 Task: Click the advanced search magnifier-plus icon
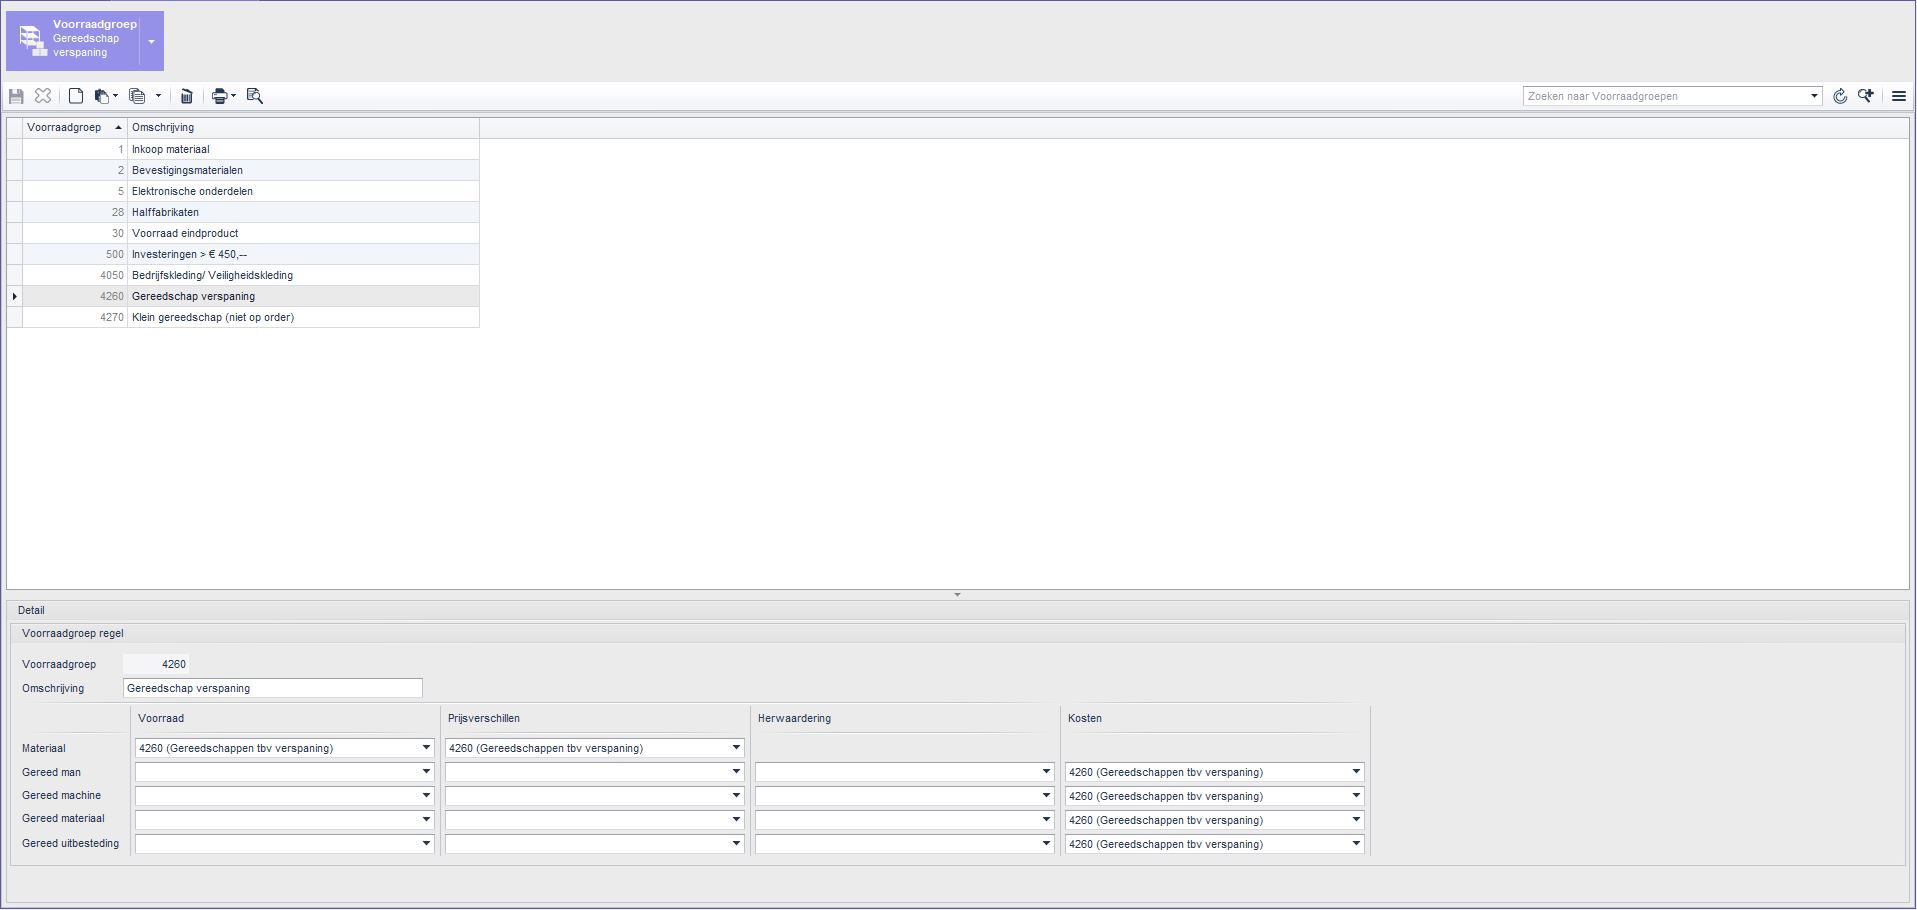point(1866,96)
